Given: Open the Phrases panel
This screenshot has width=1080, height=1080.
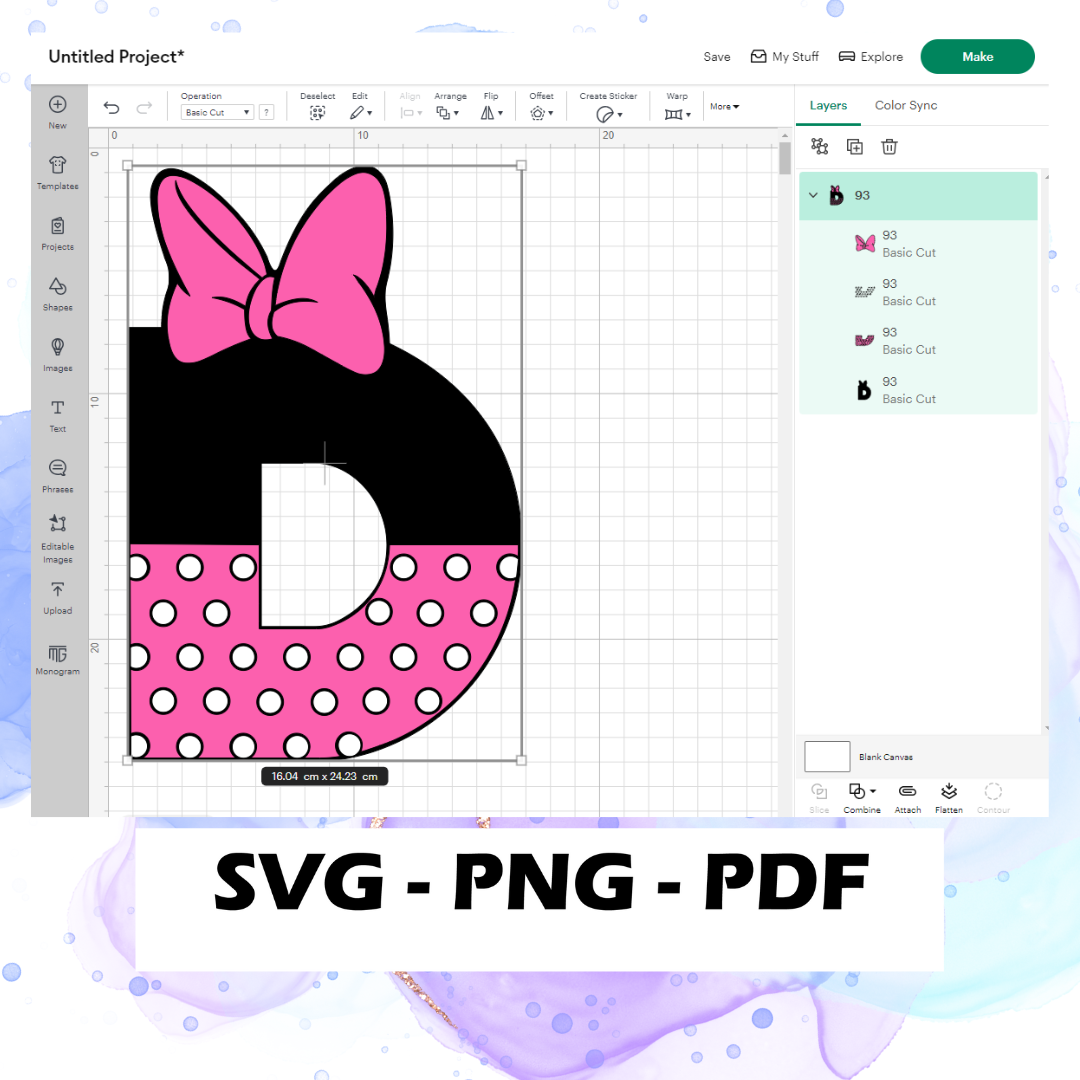Looking at the screenshot, I should (x=58, y=476).
